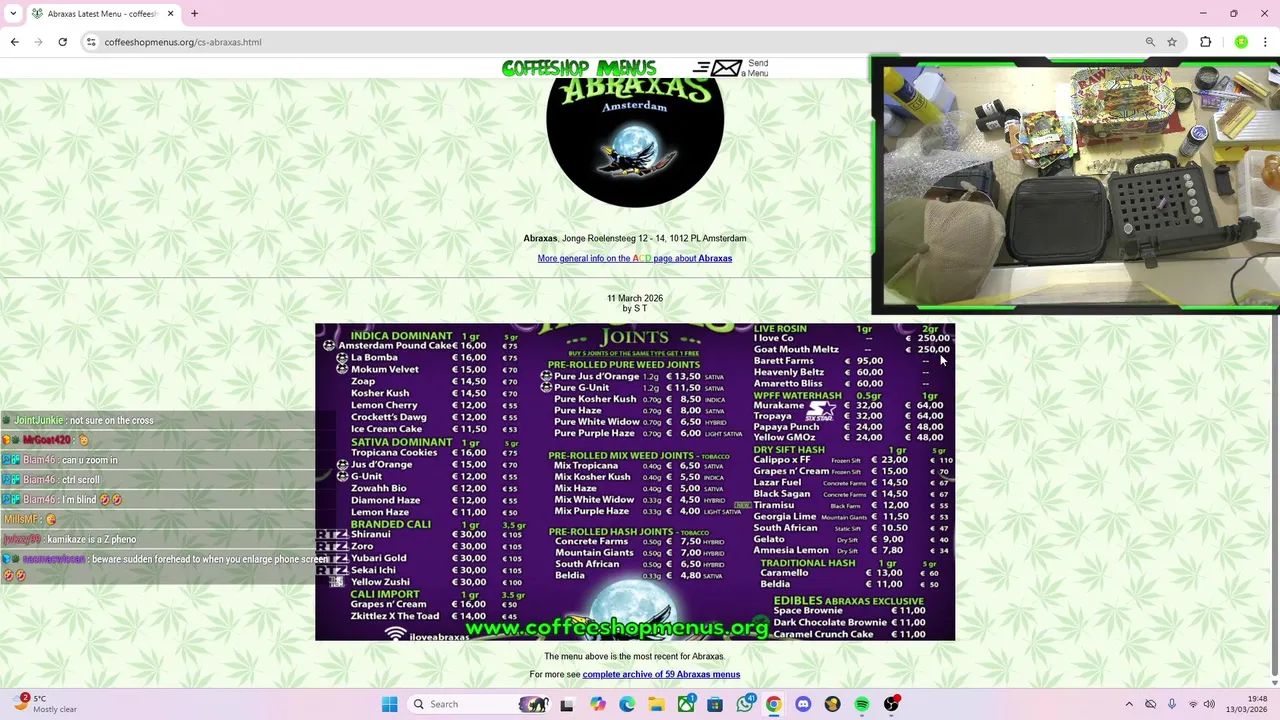
Task: Show hidden system tray icons
Action: [x=1129, y=704]
